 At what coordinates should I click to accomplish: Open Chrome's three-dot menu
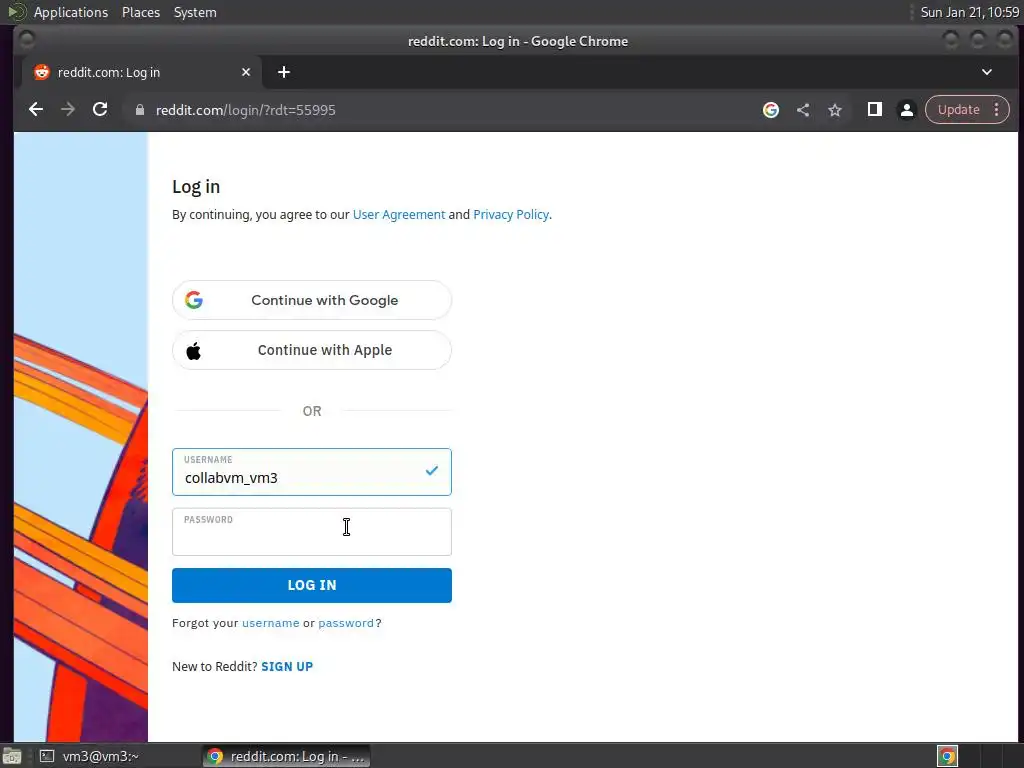point(997,110)
